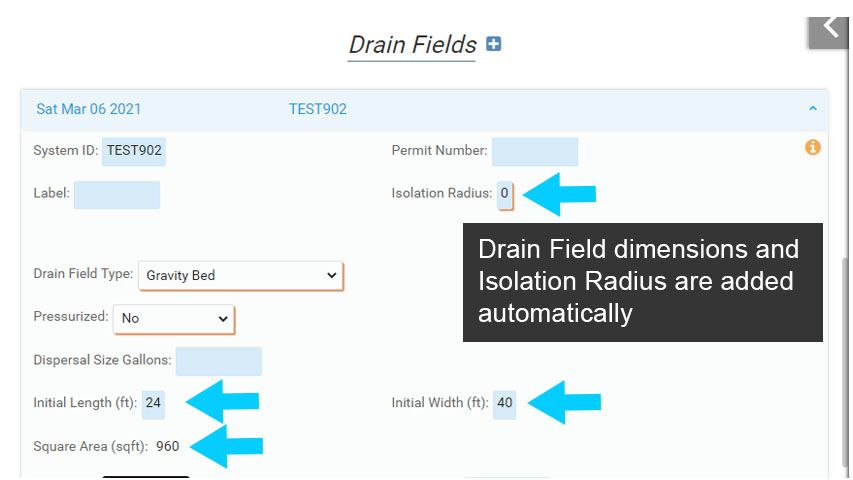The image size is (853, 480).
Task: Click the Sat Mar 06 2021 header date
Action: [x=89, y=109]
